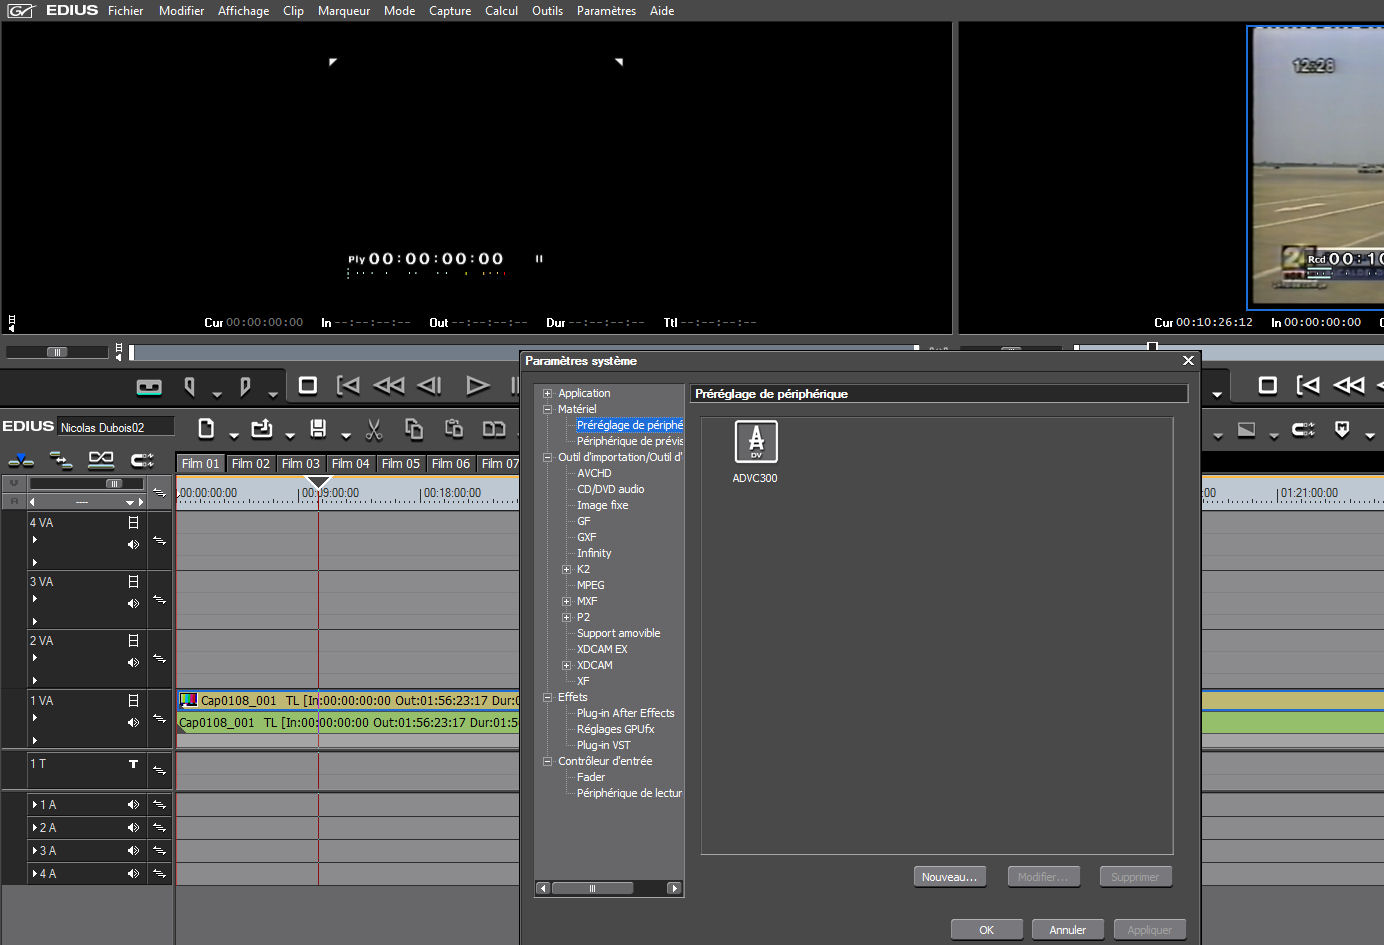Viewport: 1384px width, 945px height.
Task: Collapse the Effets tree node
Action: point(548,697)
